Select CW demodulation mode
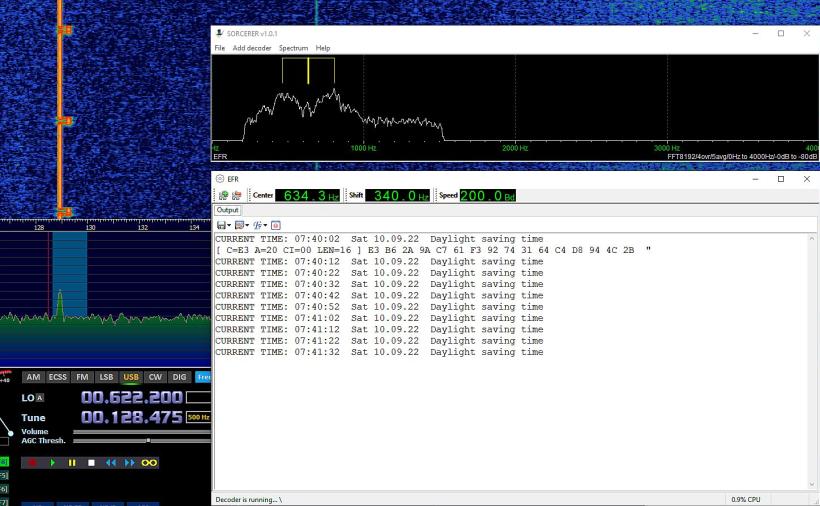 155,377
